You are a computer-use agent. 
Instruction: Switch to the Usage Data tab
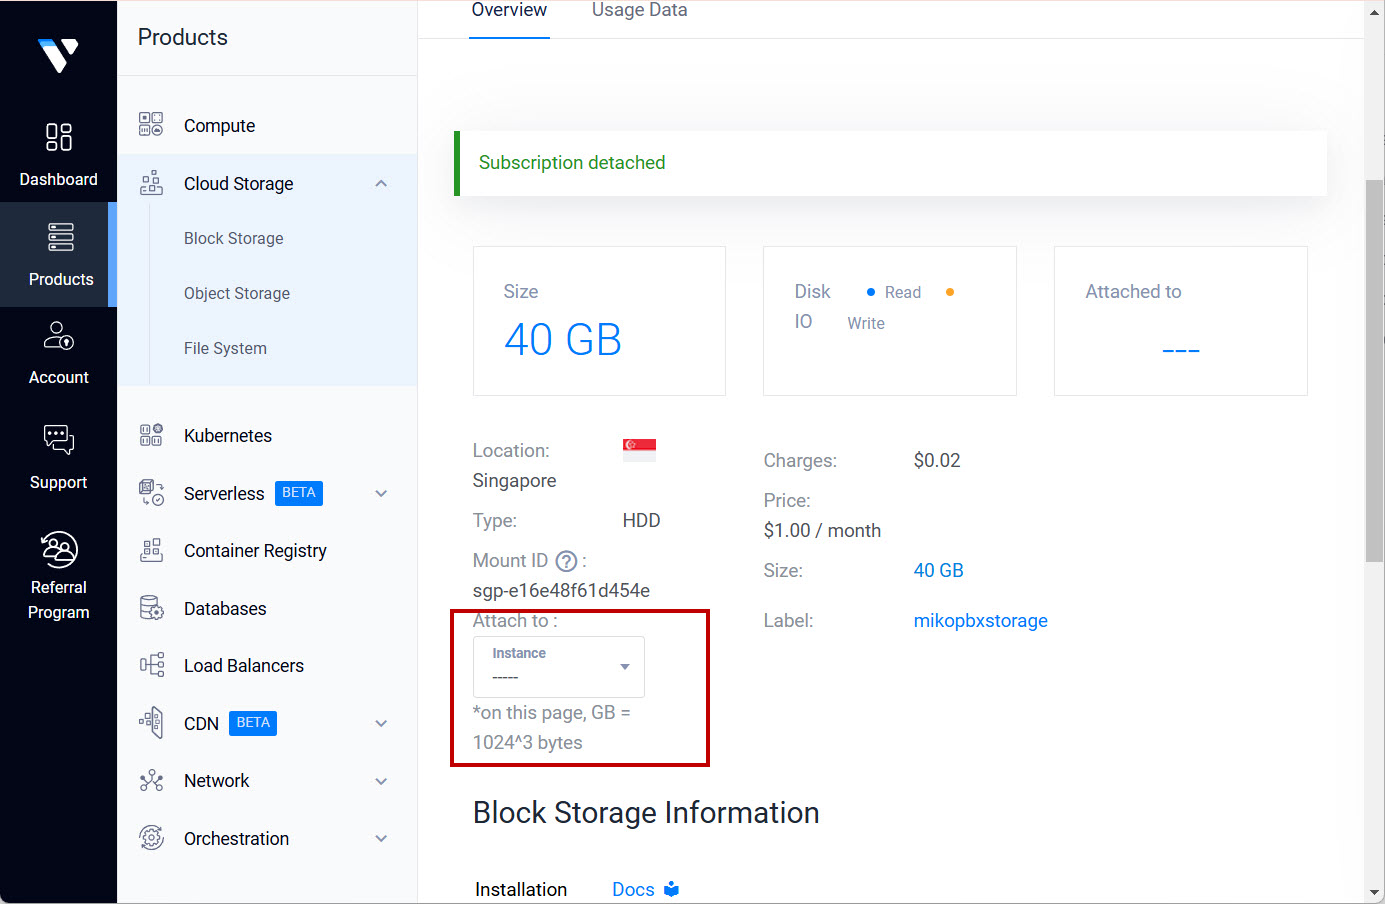639,11
